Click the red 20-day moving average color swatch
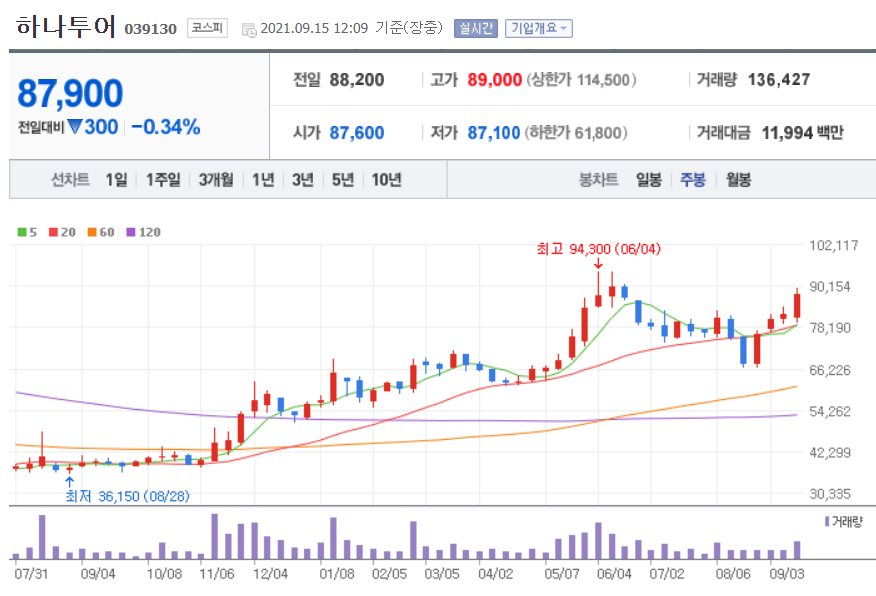 pos(52,231)
